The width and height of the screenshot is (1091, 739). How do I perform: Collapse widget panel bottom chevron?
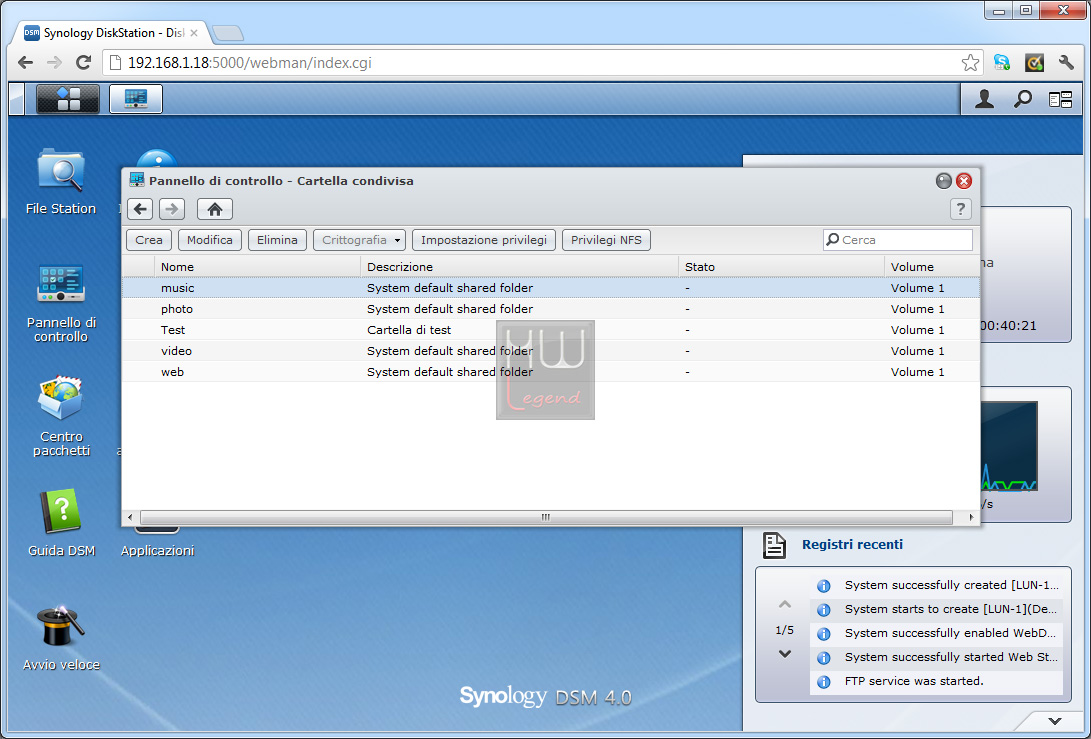click(x=1055, y=721)
